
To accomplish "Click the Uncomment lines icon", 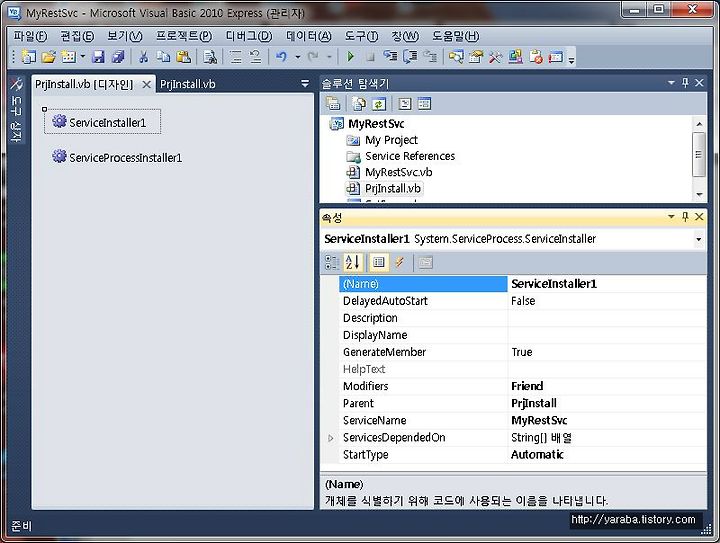I will (x=255, y=57).
